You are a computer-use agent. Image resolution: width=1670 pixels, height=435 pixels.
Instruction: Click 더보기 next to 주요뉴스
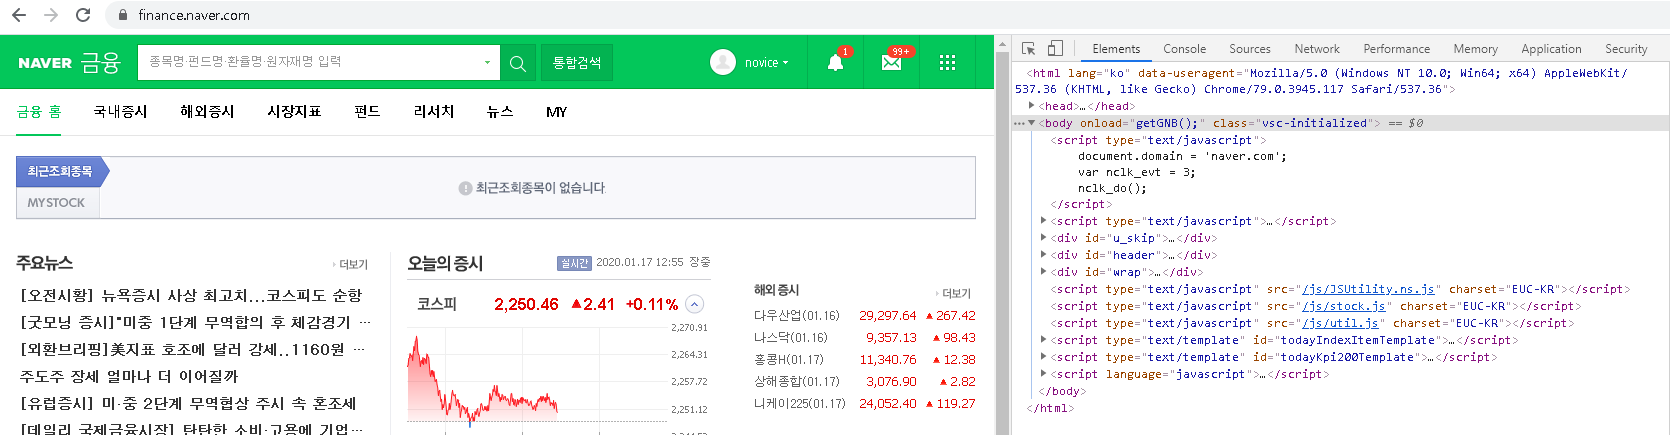tap(351, 265)
